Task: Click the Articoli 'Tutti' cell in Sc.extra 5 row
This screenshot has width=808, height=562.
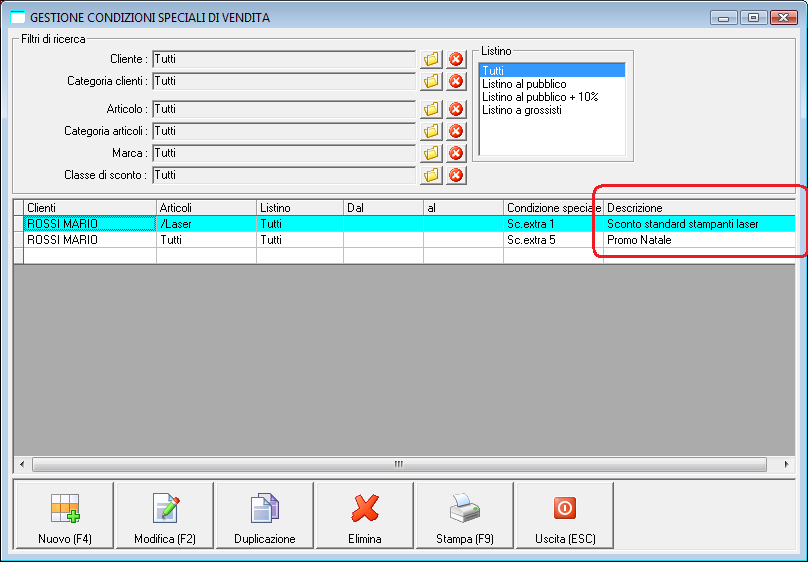Action: click(206, 240)
